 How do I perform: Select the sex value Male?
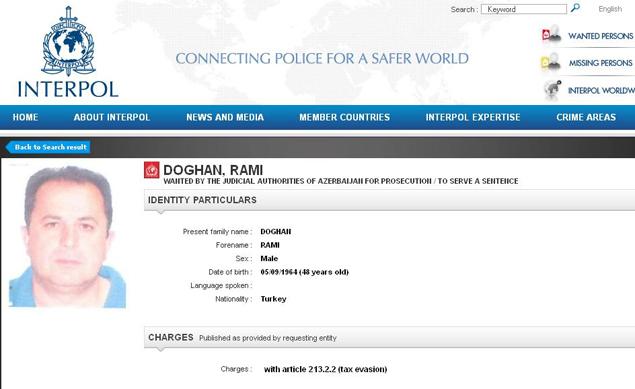click(269, 258)
